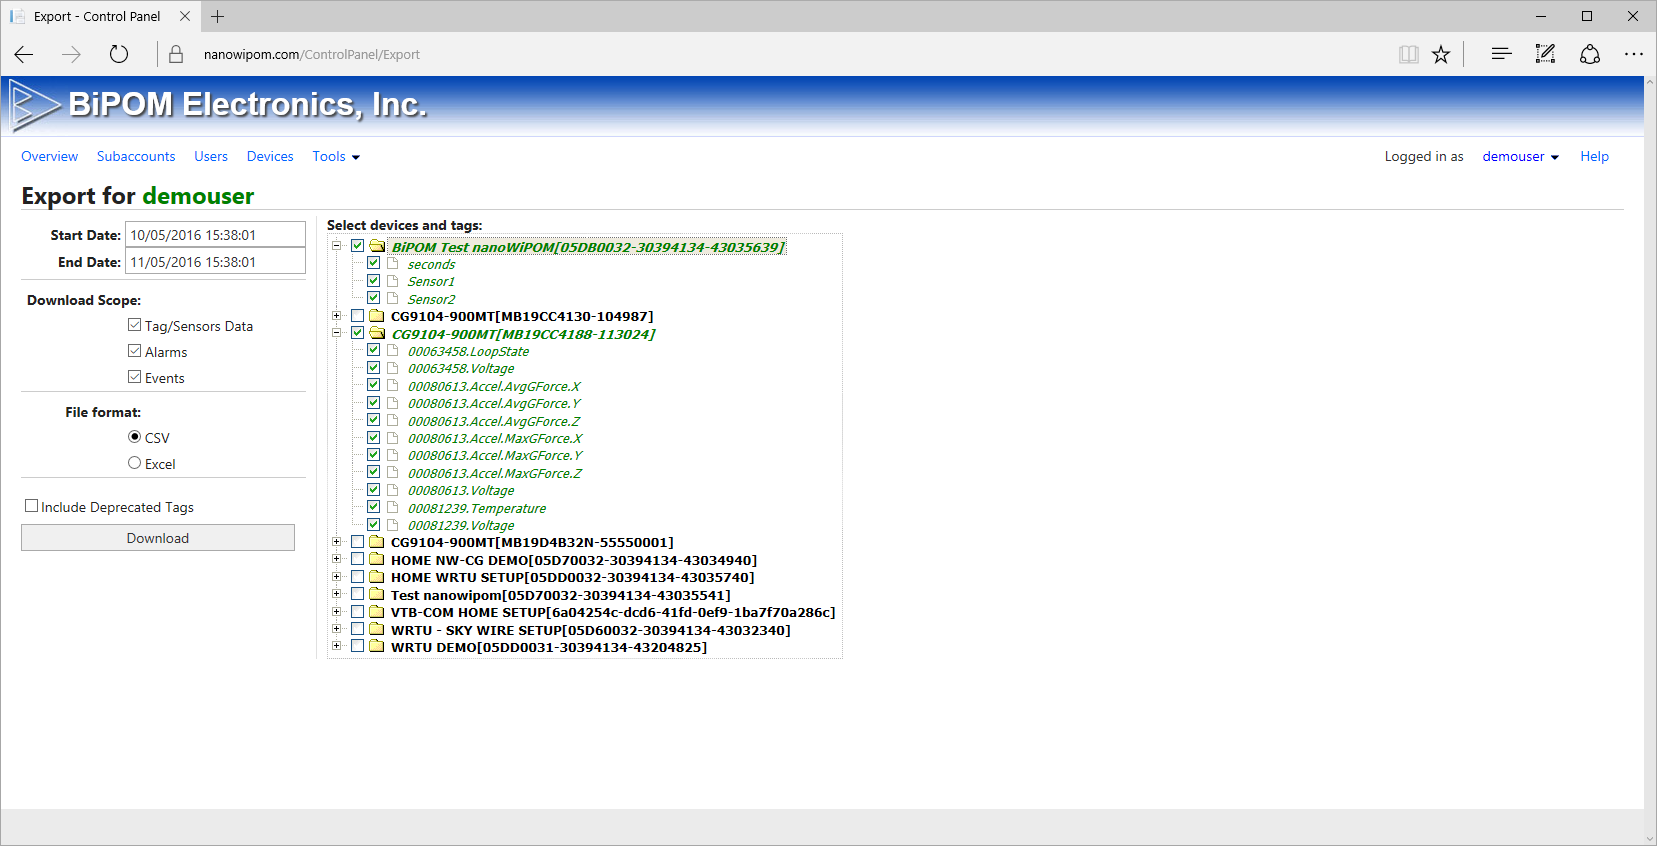Click folder icon of HOME WRTU SETUP
1657x846 pixels.
tap(377, 577)
